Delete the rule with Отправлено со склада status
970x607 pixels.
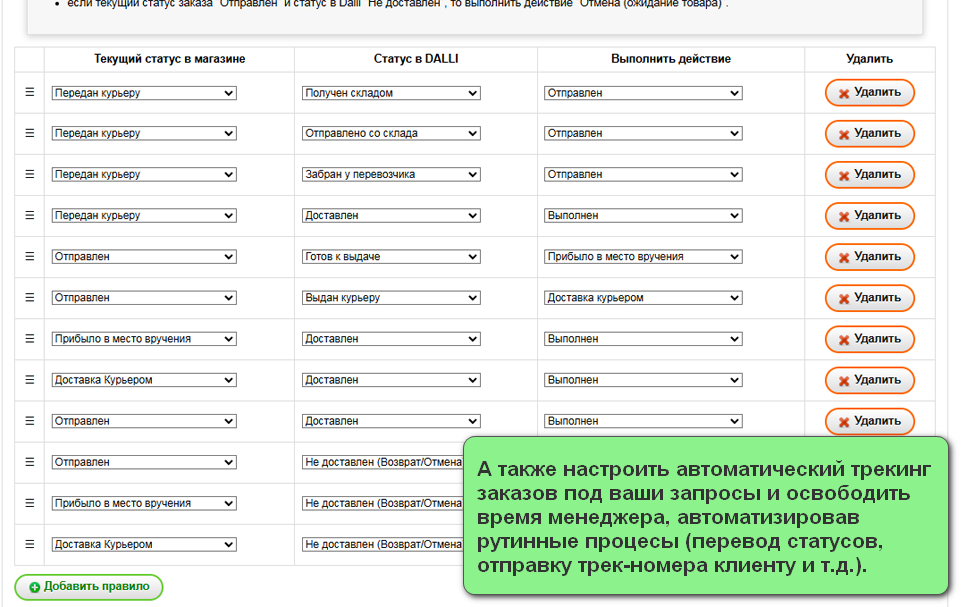pos(869,134)
